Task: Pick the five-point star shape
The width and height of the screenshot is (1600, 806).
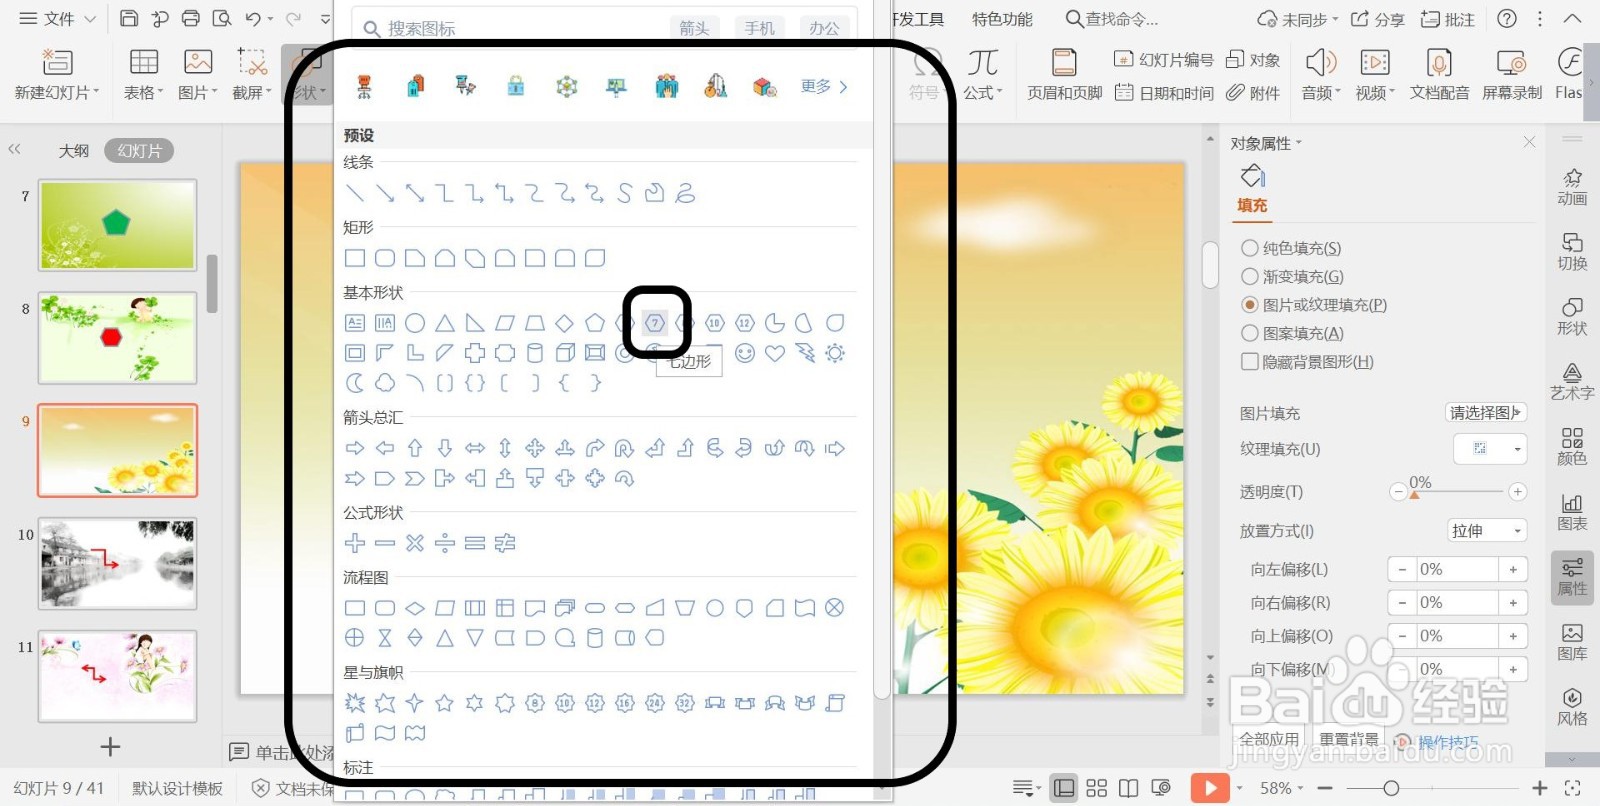Action: [445, 703]
